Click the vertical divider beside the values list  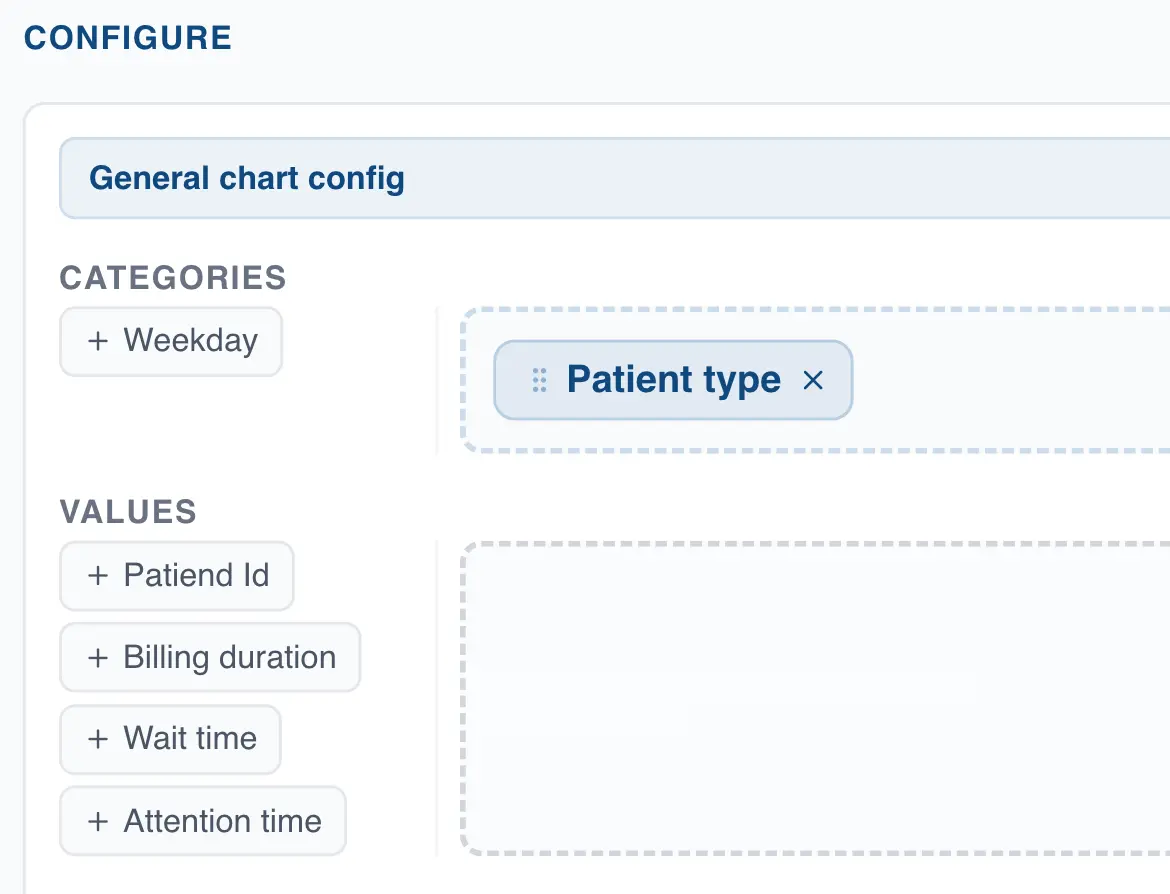(437, 698)
